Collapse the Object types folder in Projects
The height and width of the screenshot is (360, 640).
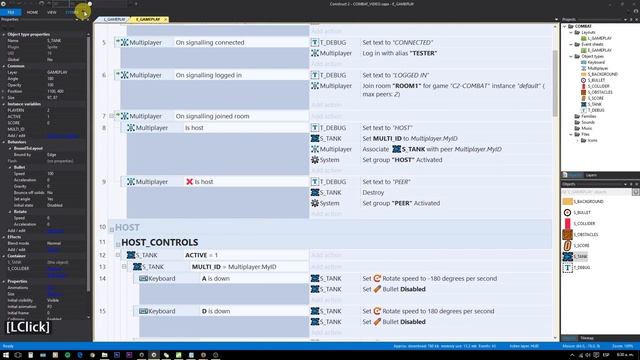(571, 56)
